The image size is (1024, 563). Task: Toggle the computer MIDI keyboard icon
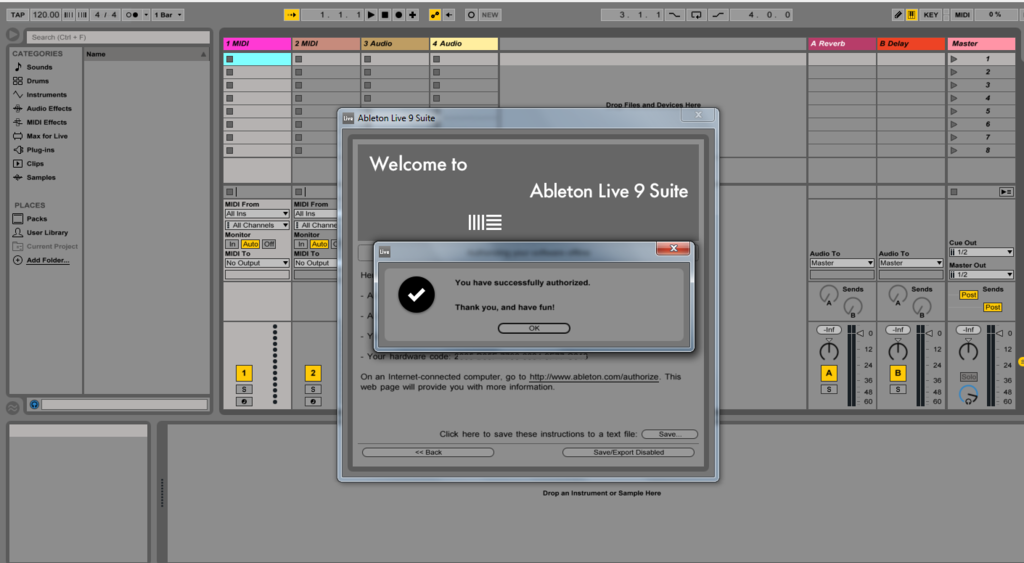(x=912, y=14)
